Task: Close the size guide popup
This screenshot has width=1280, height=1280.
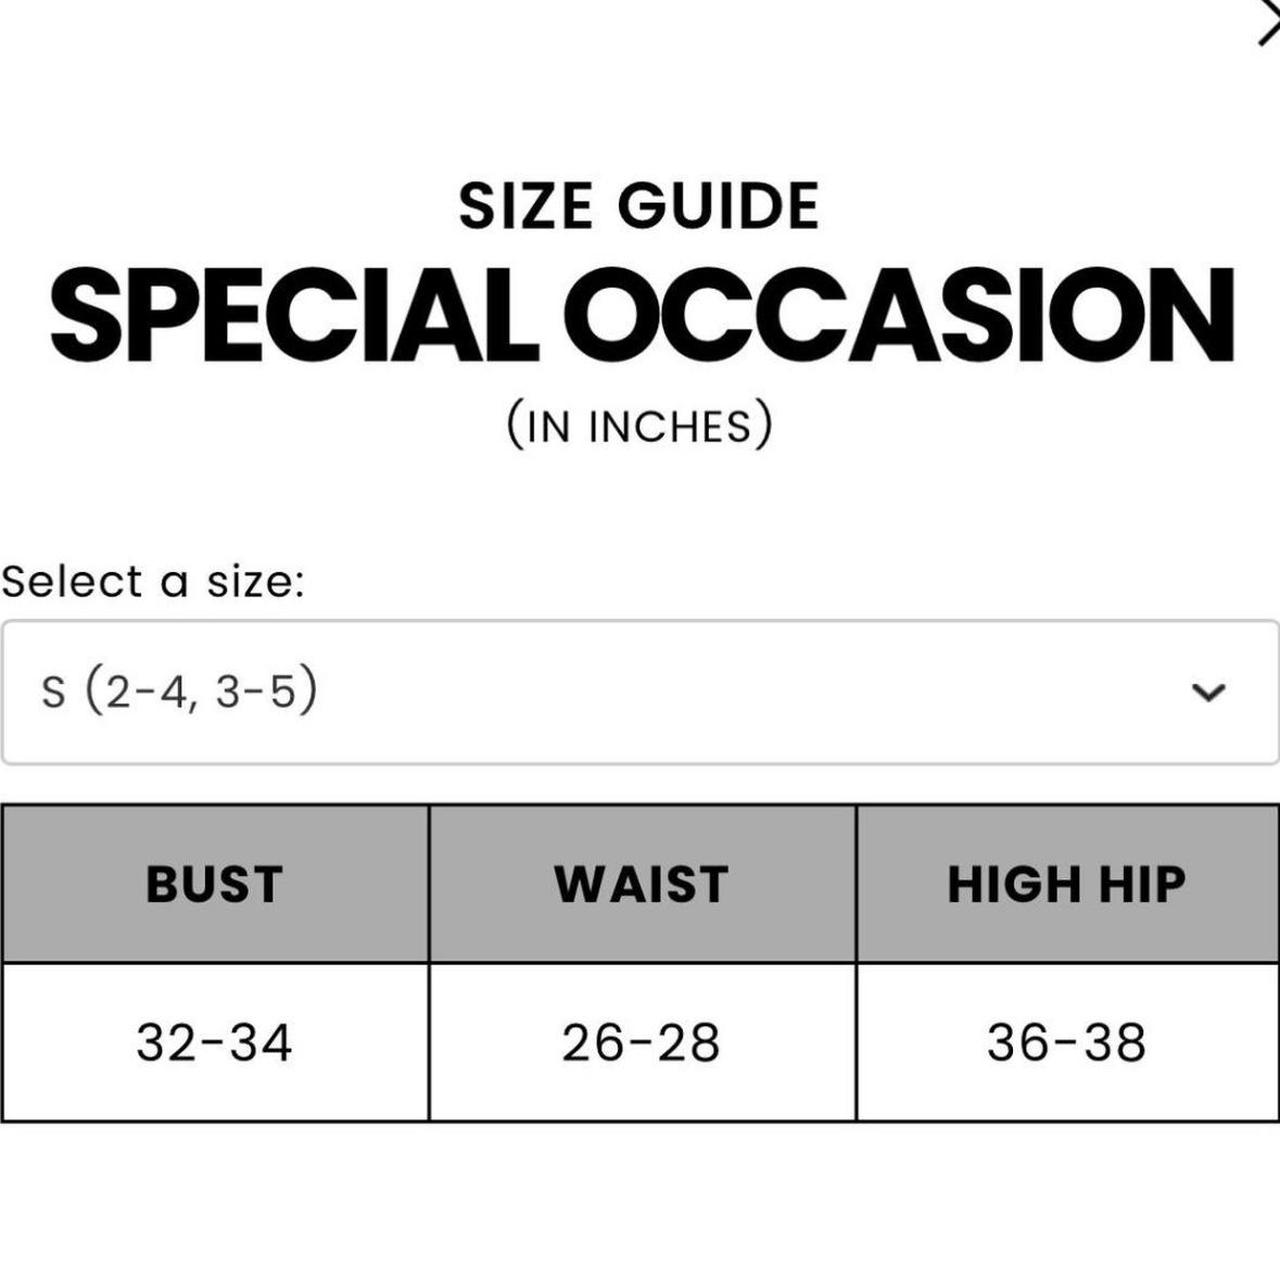Action: coord(1268,24)
